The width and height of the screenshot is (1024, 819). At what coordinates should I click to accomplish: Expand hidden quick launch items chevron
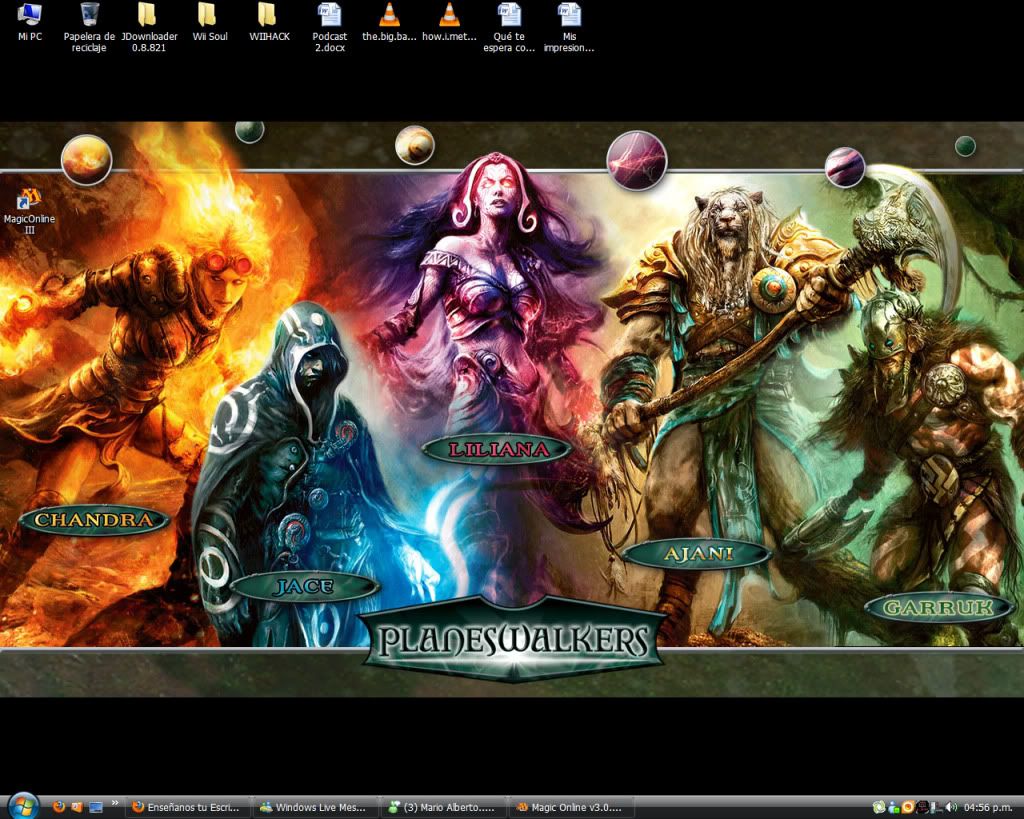115,803
